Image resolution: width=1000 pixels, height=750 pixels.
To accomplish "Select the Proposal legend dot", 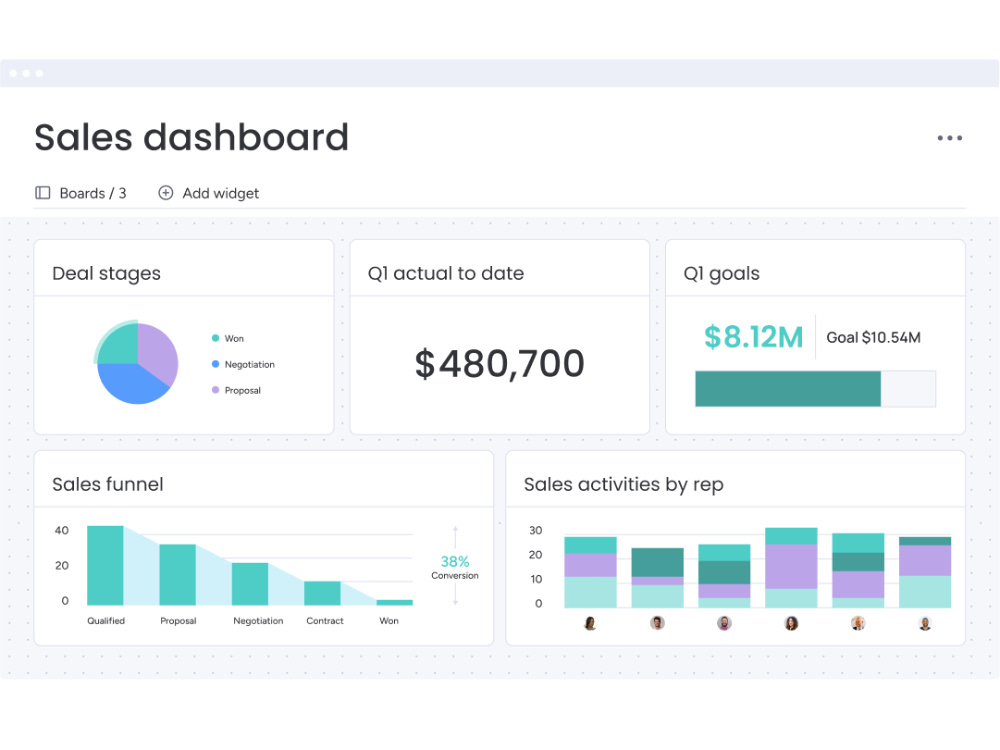I will [x=216, y=390].
